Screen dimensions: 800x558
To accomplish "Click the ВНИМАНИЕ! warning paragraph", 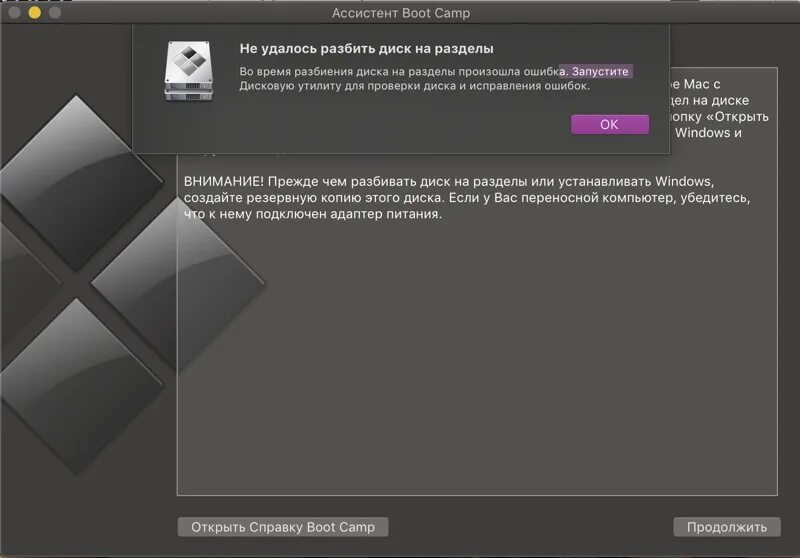I will pyautogui.click(x=467, y=197).
